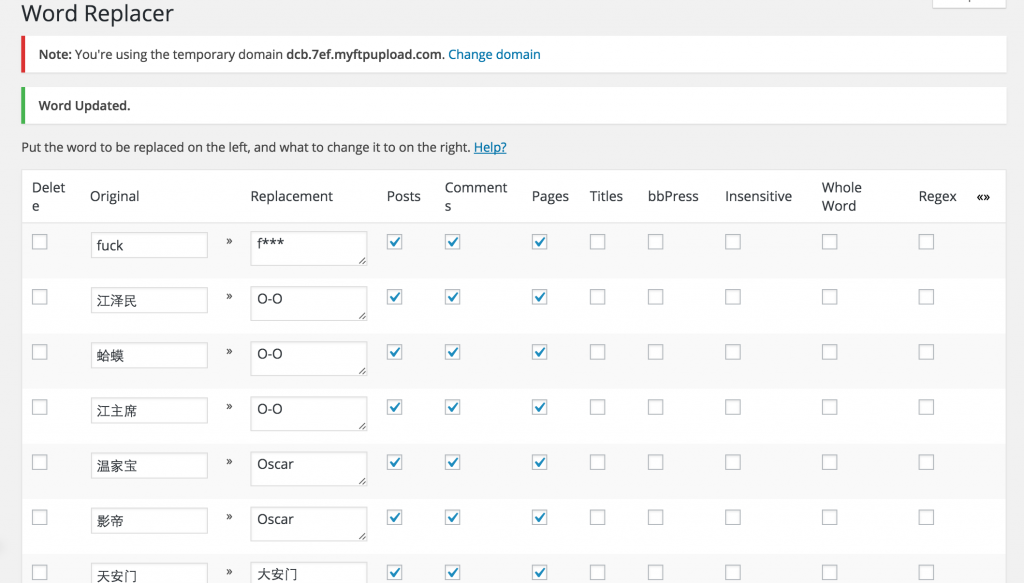Click the Replacement field containing f***
The width and height of the screenshot is (1024, 583).
pyautogui.click(x=308, y=248)
